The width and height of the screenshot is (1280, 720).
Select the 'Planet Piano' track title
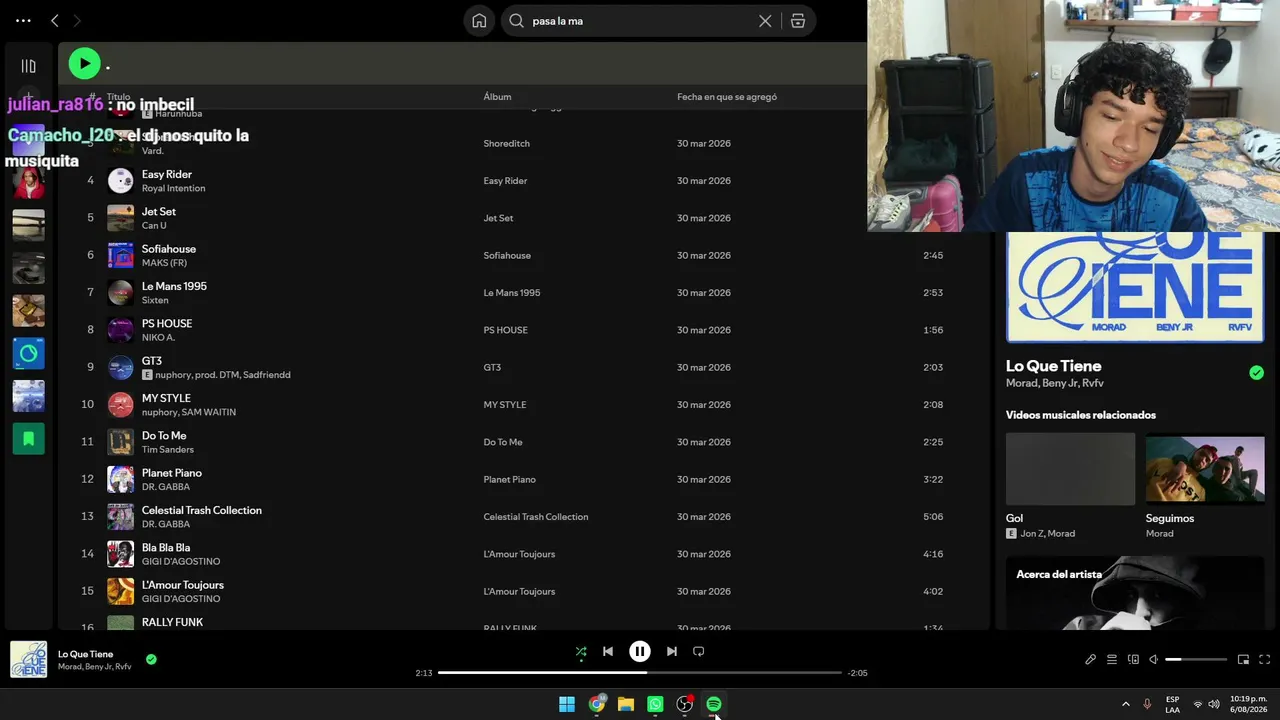coord(172,473)
